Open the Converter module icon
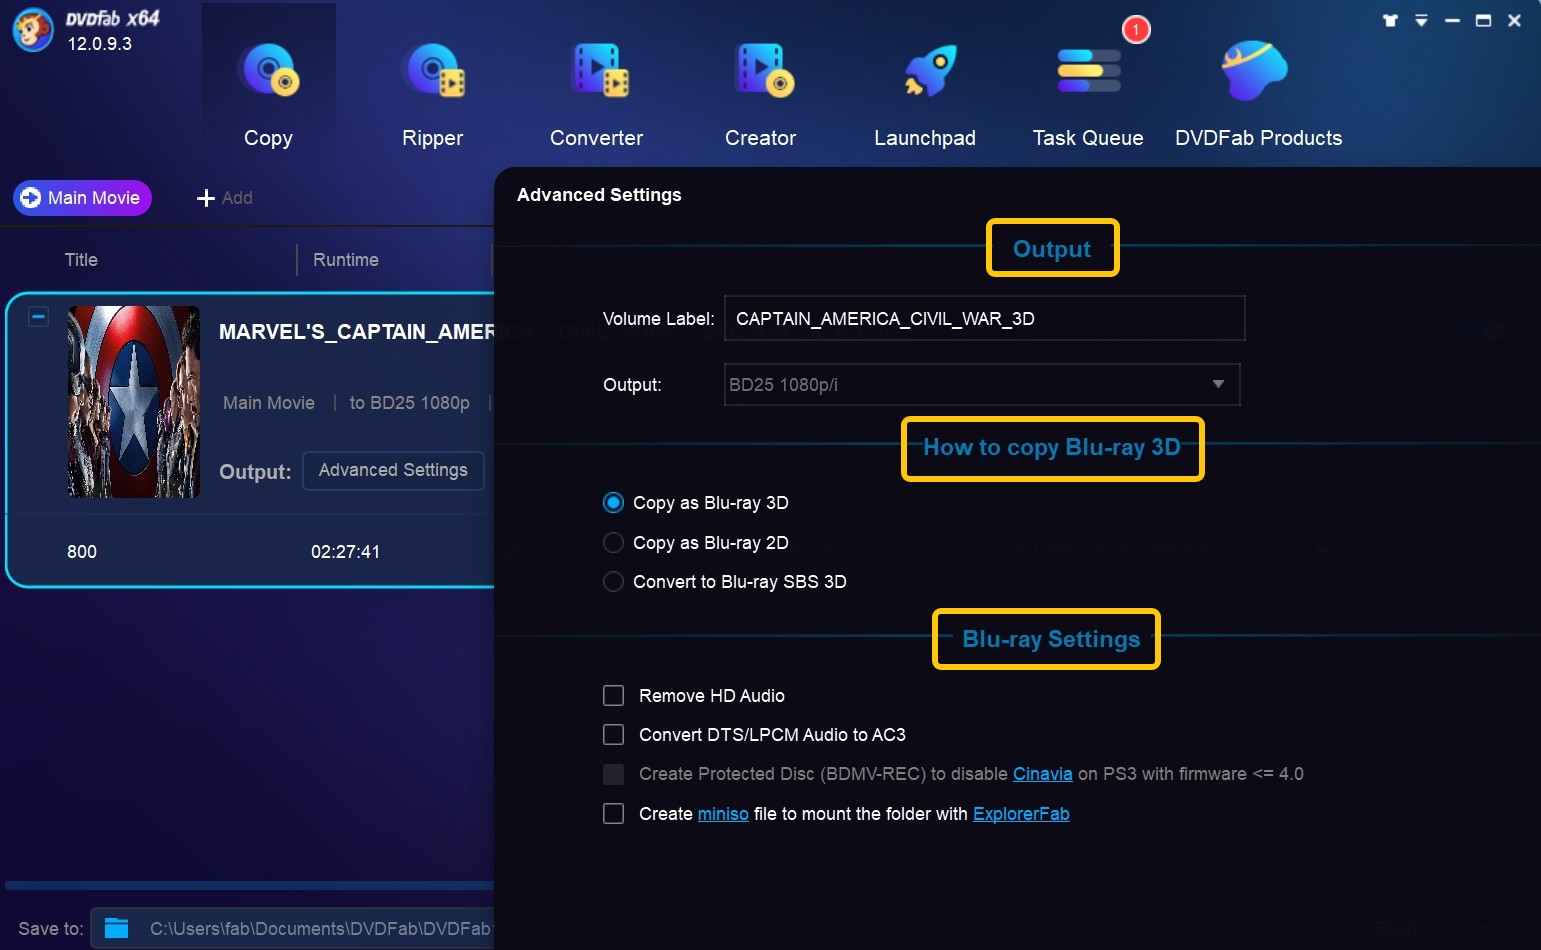Image resolution: width=1541 pixels, height=950 pixels. (x=597, y=72)
